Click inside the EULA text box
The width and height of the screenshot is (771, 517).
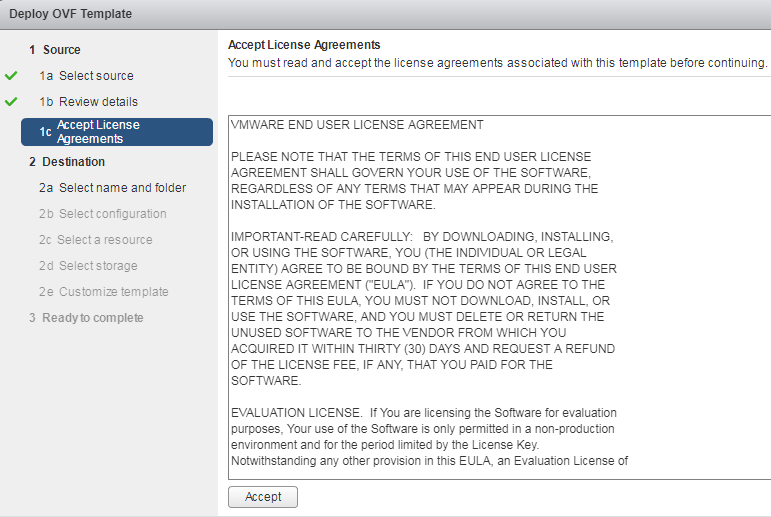click(500, 298)
